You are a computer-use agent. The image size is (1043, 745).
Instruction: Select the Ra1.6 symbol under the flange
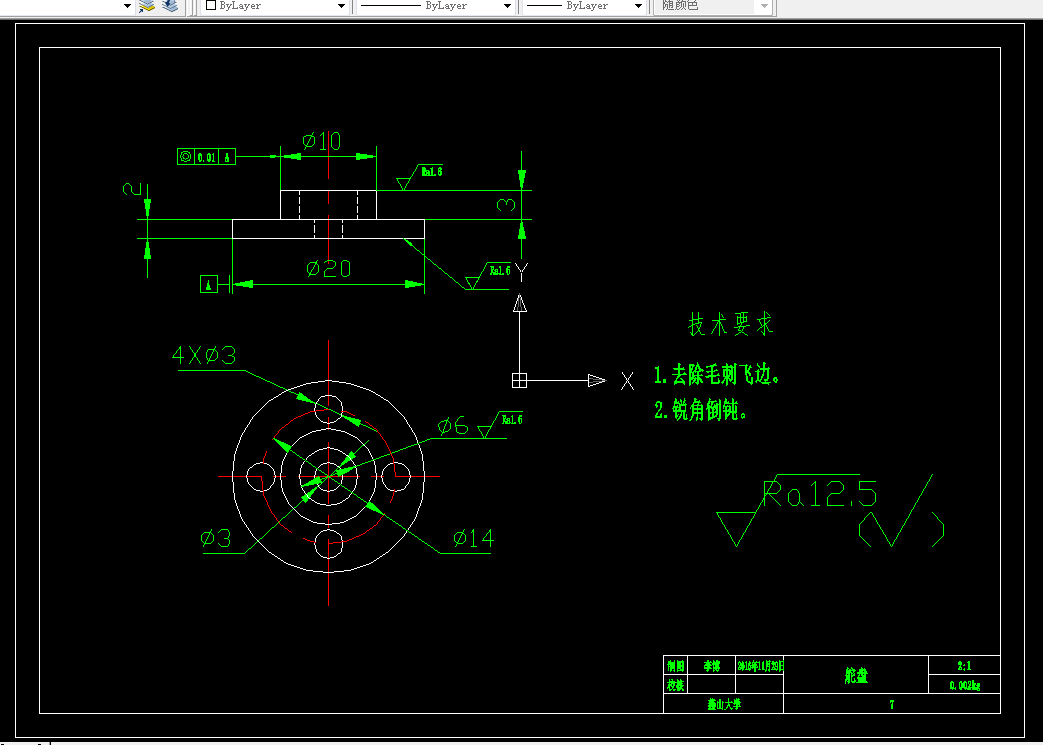(x=489, y=275)
